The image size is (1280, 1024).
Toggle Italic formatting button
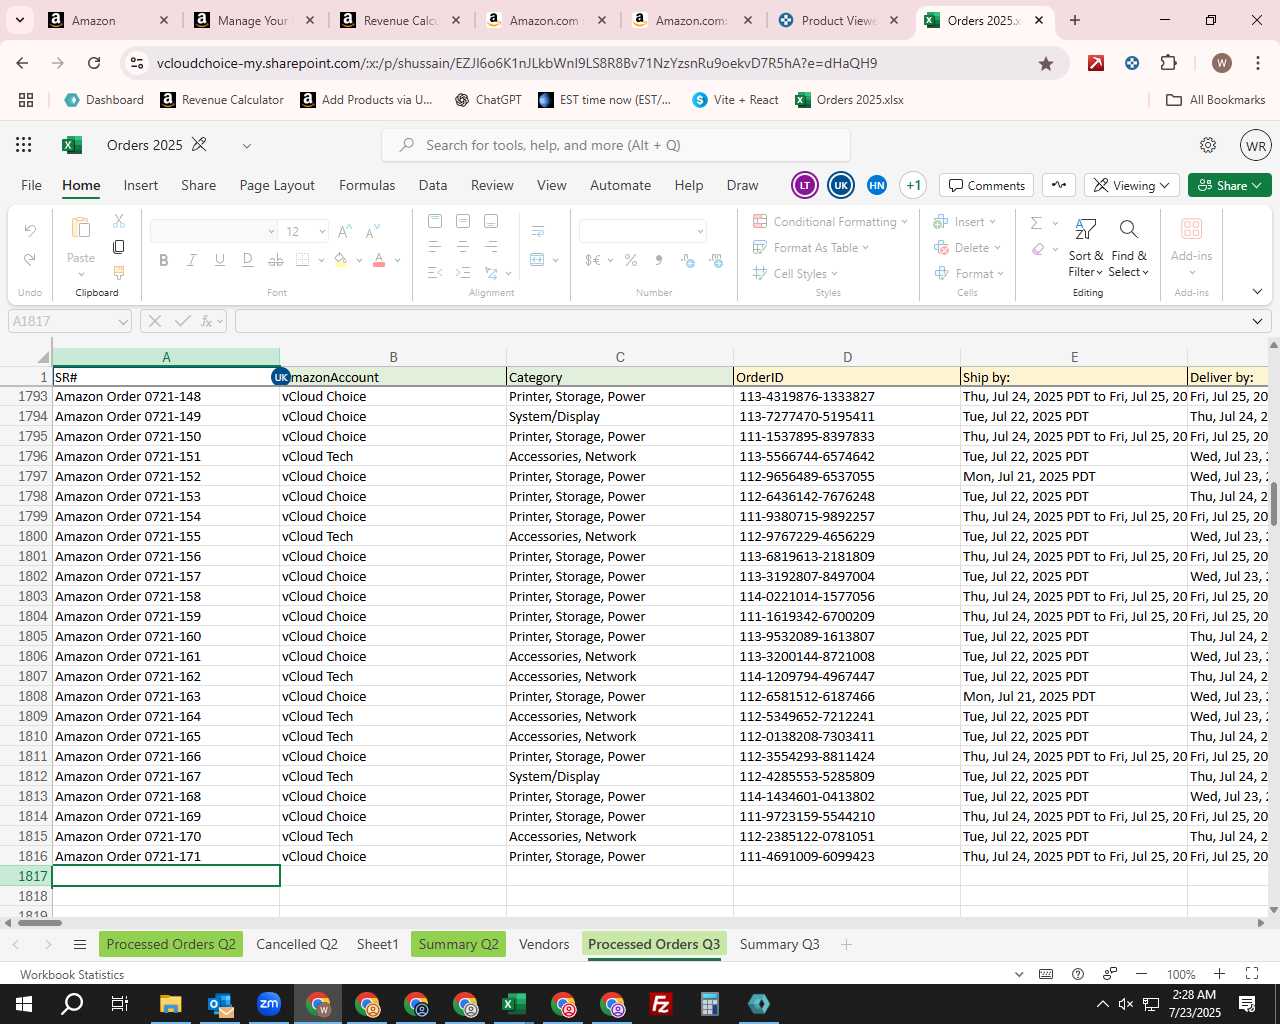pos(191,260)
